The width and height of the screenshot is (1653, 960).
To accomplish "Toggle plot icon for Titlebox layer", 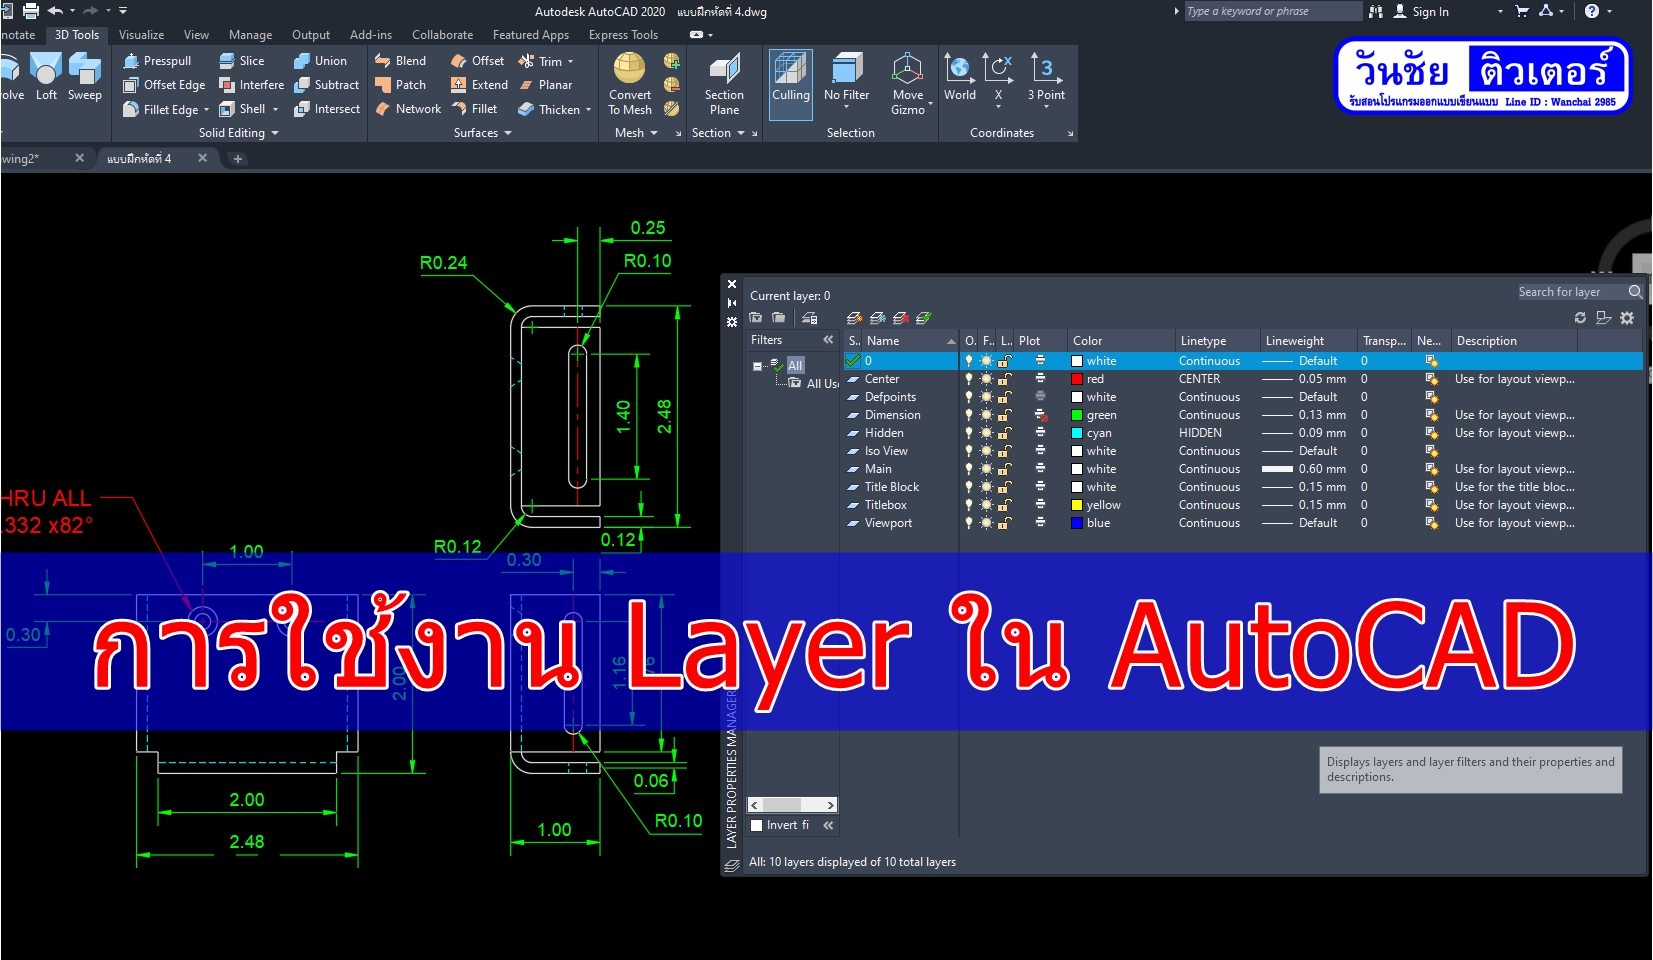I will [x=1040, y=505].
